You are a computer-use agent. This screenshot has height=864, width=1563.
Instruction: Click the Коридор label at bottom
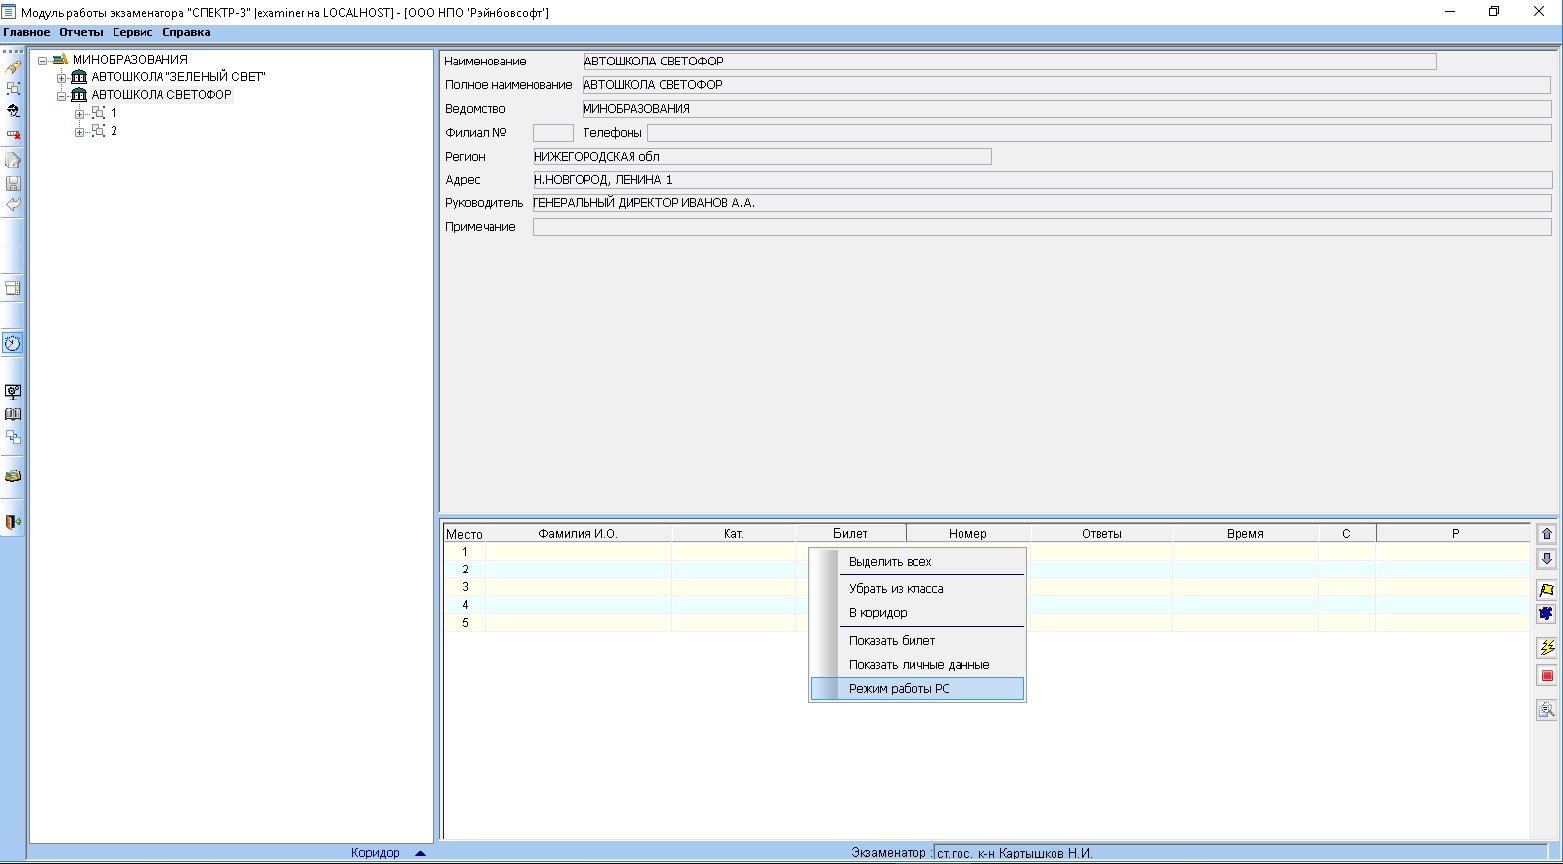click(375, 854)
